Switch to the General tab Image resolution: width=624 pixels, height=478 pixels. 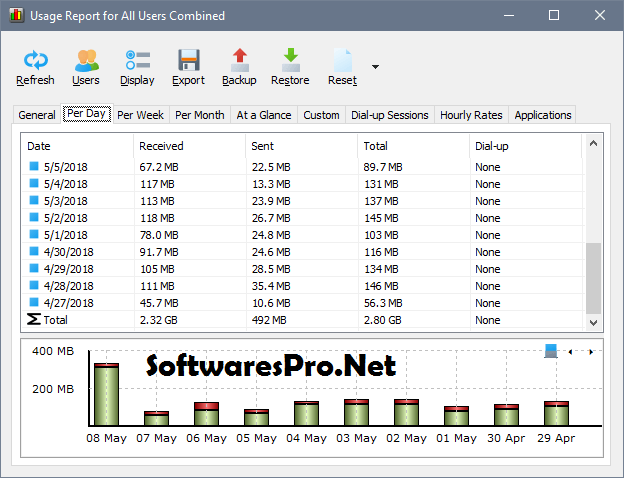coord(37,115)
